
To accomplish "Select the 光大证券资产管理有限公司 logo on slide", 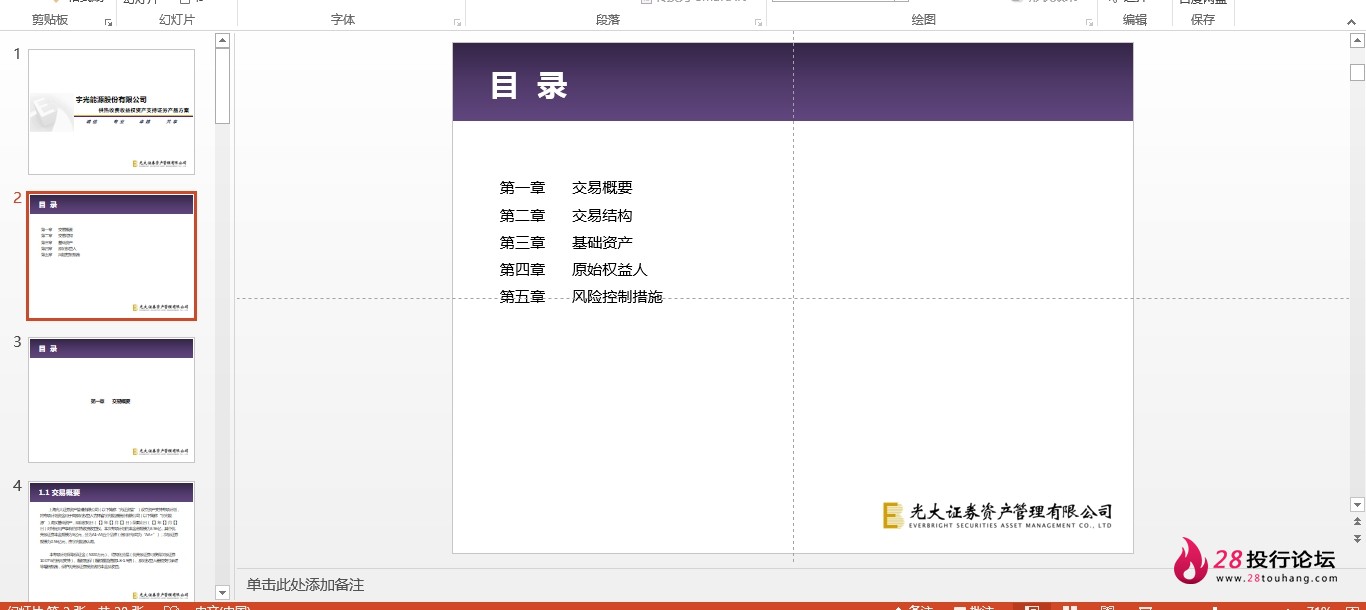I will click(997, 515).
